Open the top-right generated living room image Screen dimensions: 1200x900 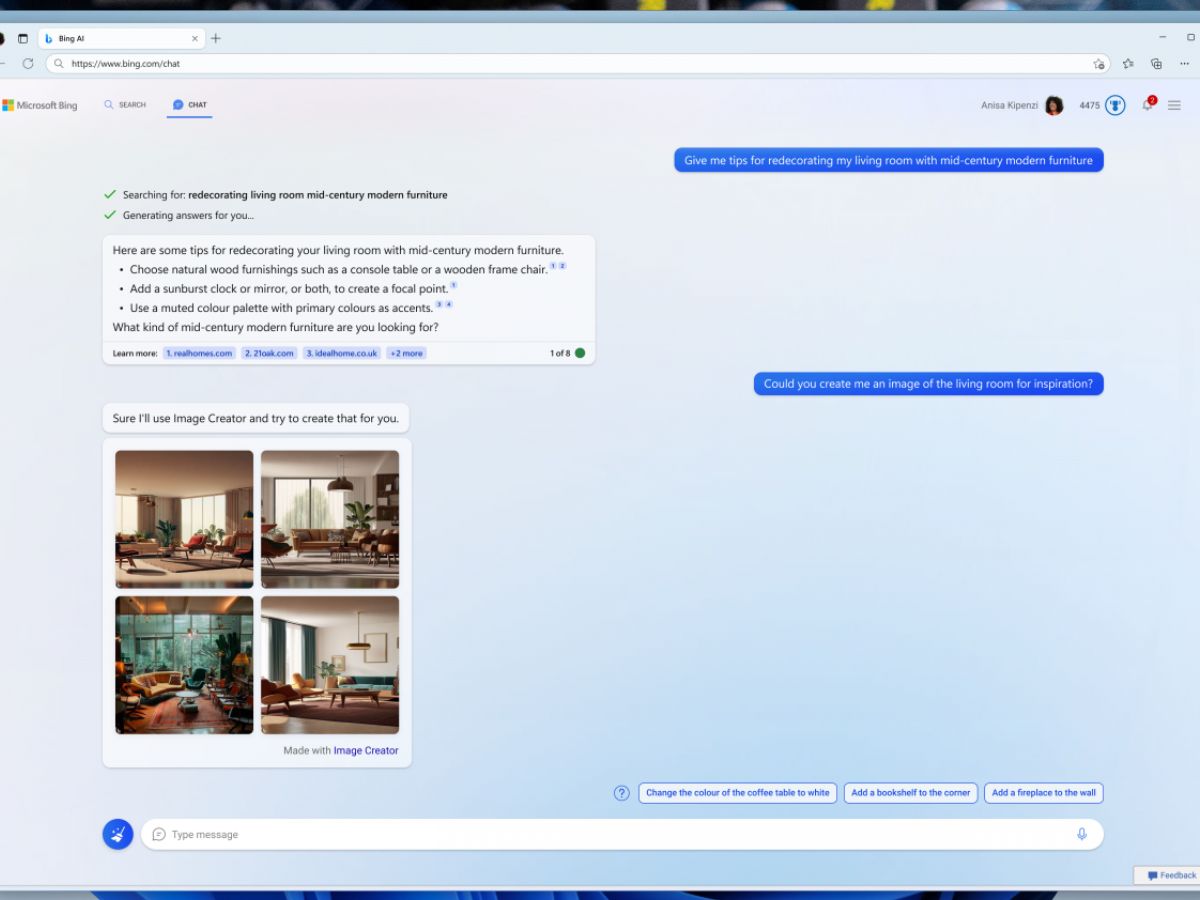(x=330, y=519)
